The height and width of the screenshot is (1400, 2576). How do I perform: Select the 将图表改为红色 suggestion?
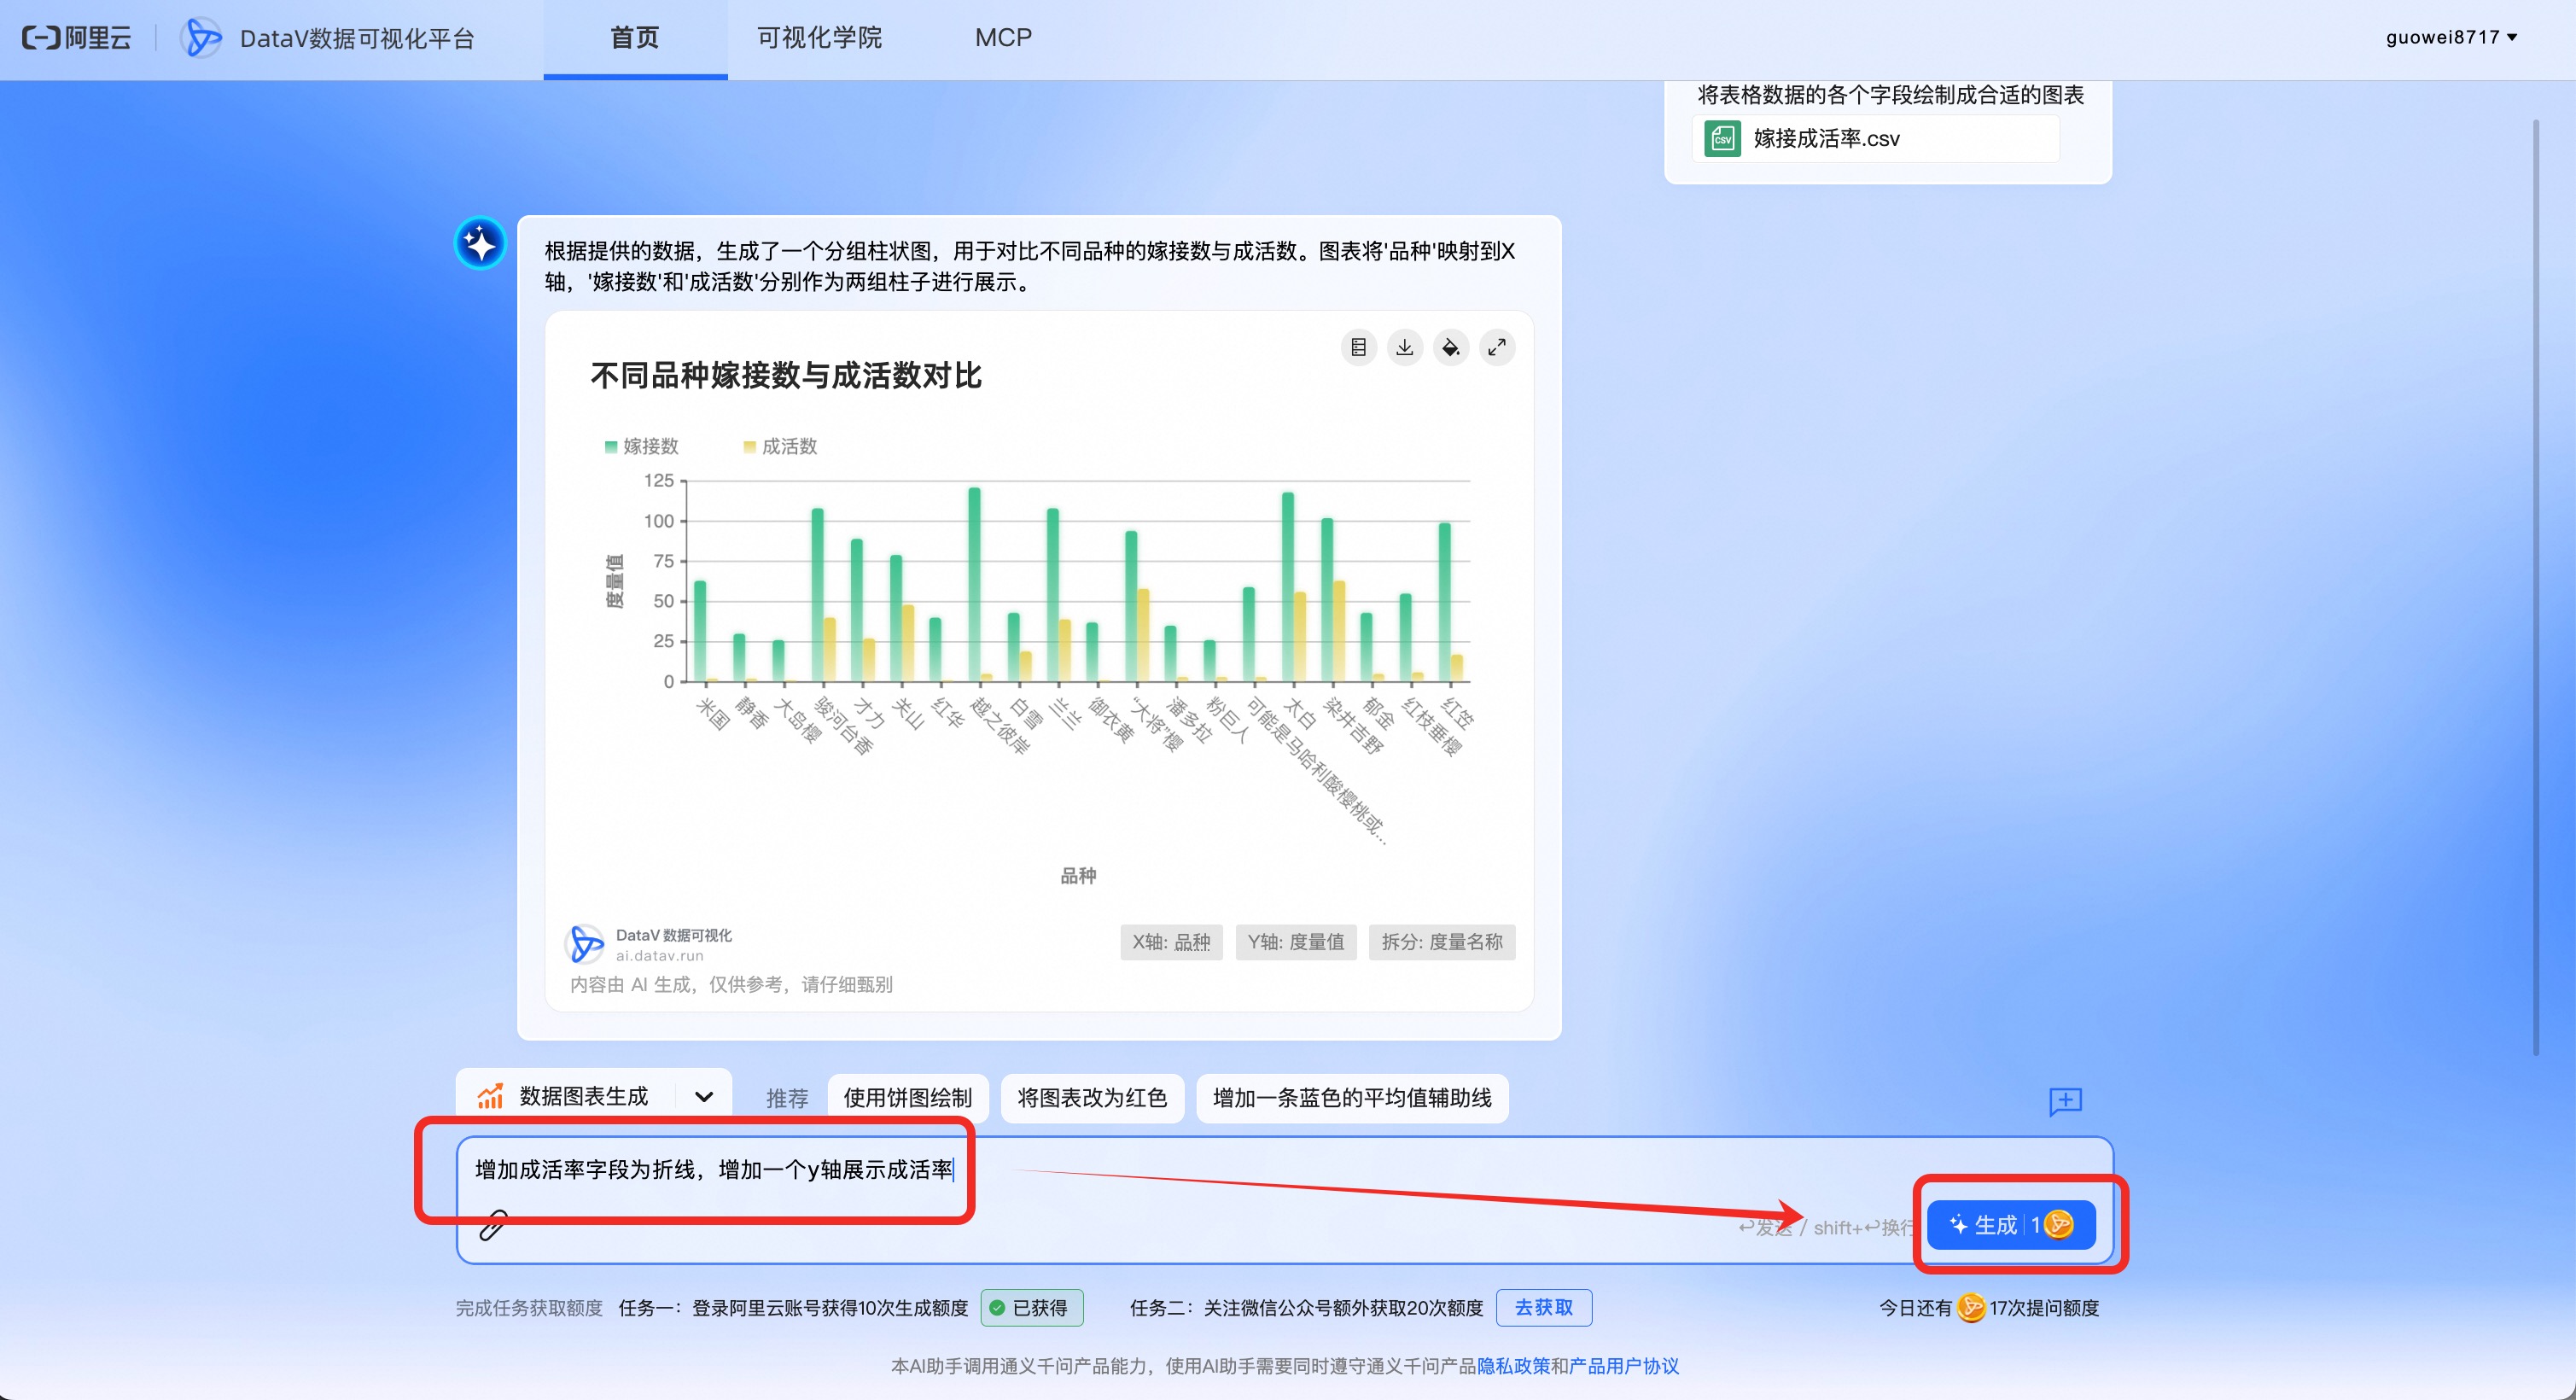(x=1092, y=1098)
